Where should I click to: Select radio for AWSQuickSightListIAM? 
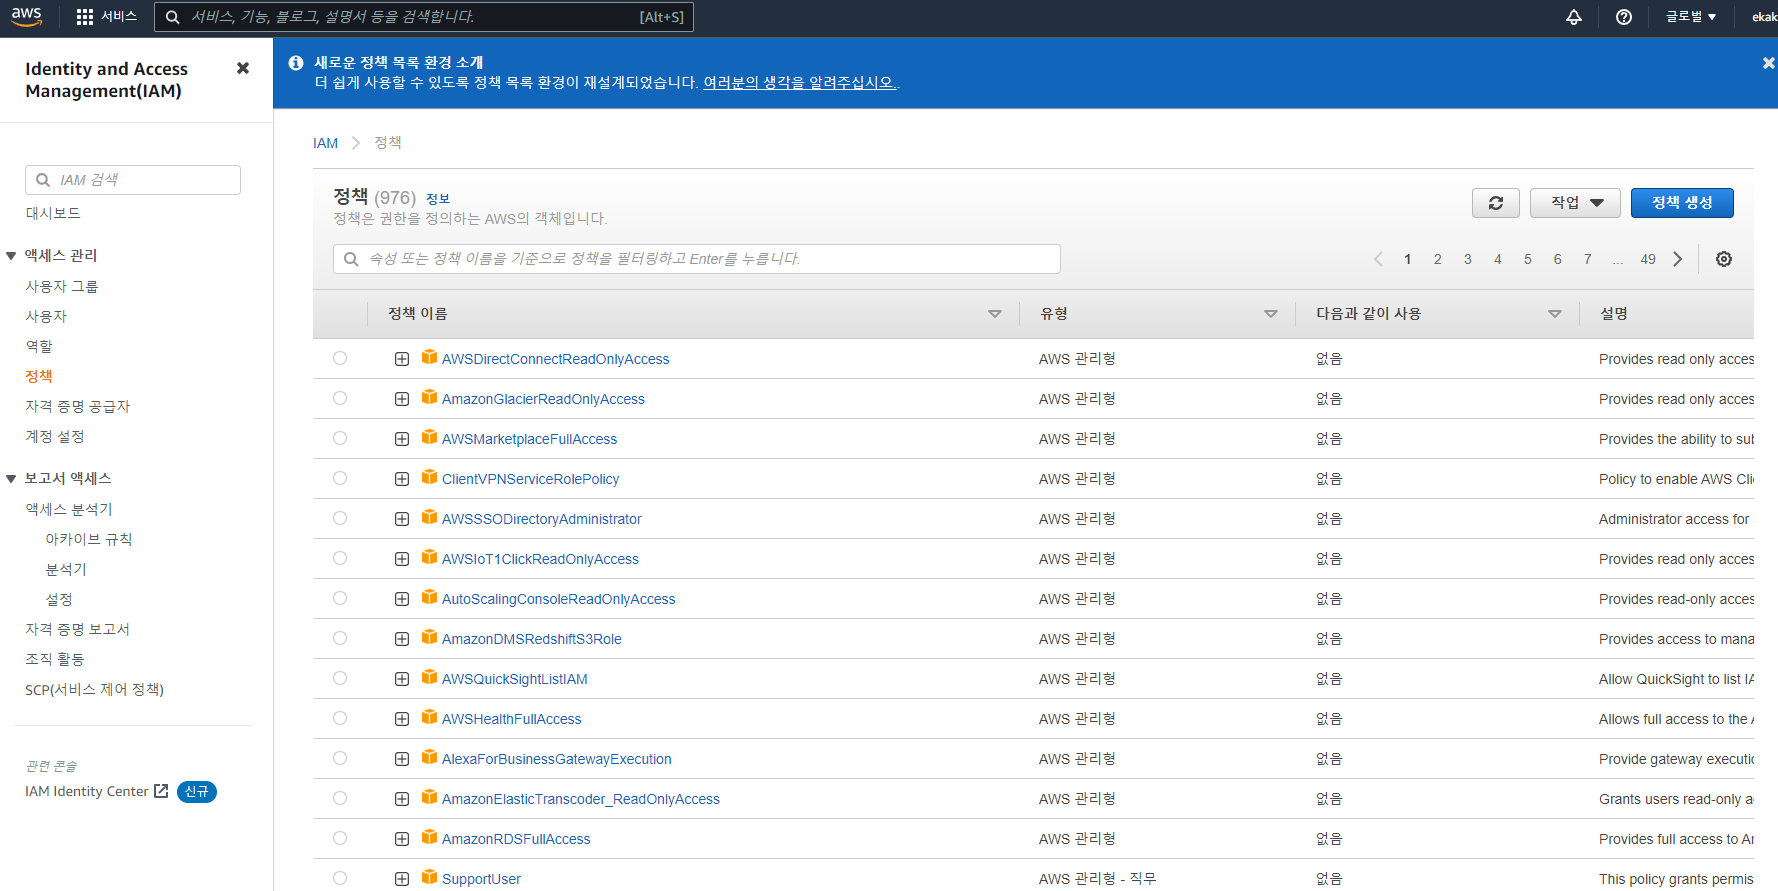click(x=340, y=678)
